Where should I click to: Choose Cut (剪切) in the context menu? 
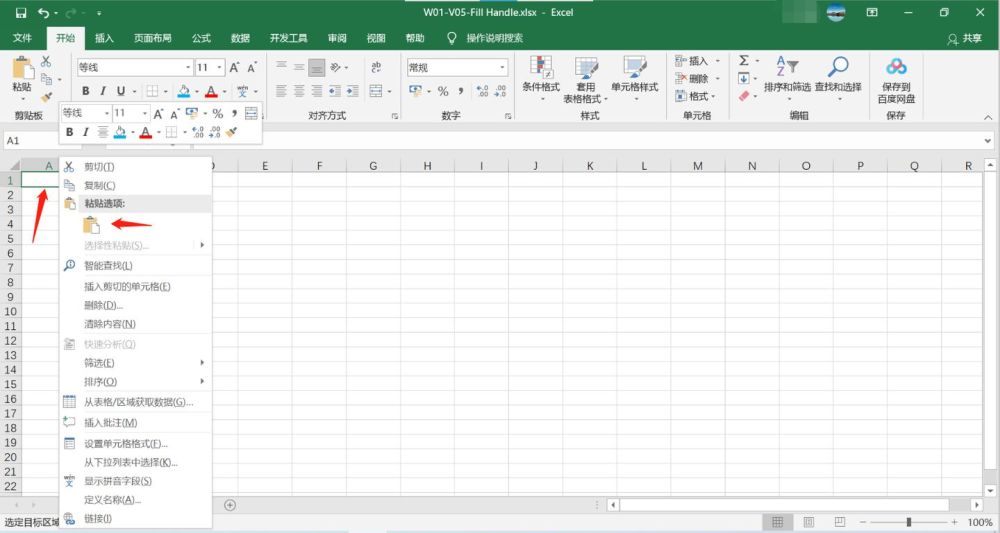136,167
